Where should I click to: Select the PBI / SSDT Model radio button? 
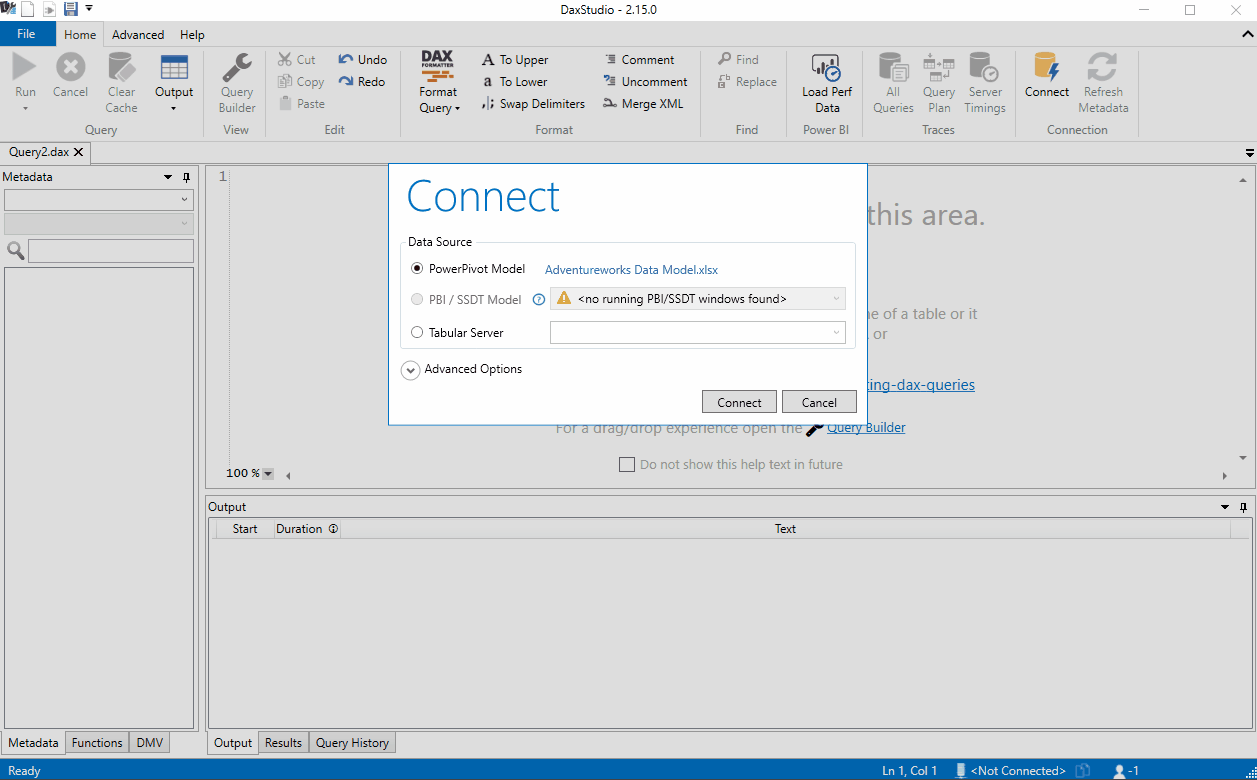[x=417, y=299]
